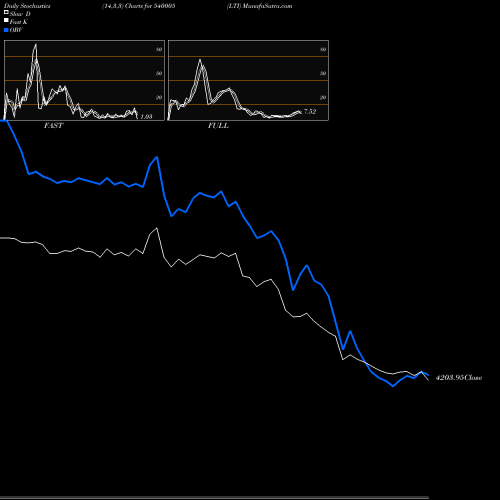500x500 pixels.
Task: Click the 20 level label in FAST chart
Action: pyautogui.click(x=159, y=97)
